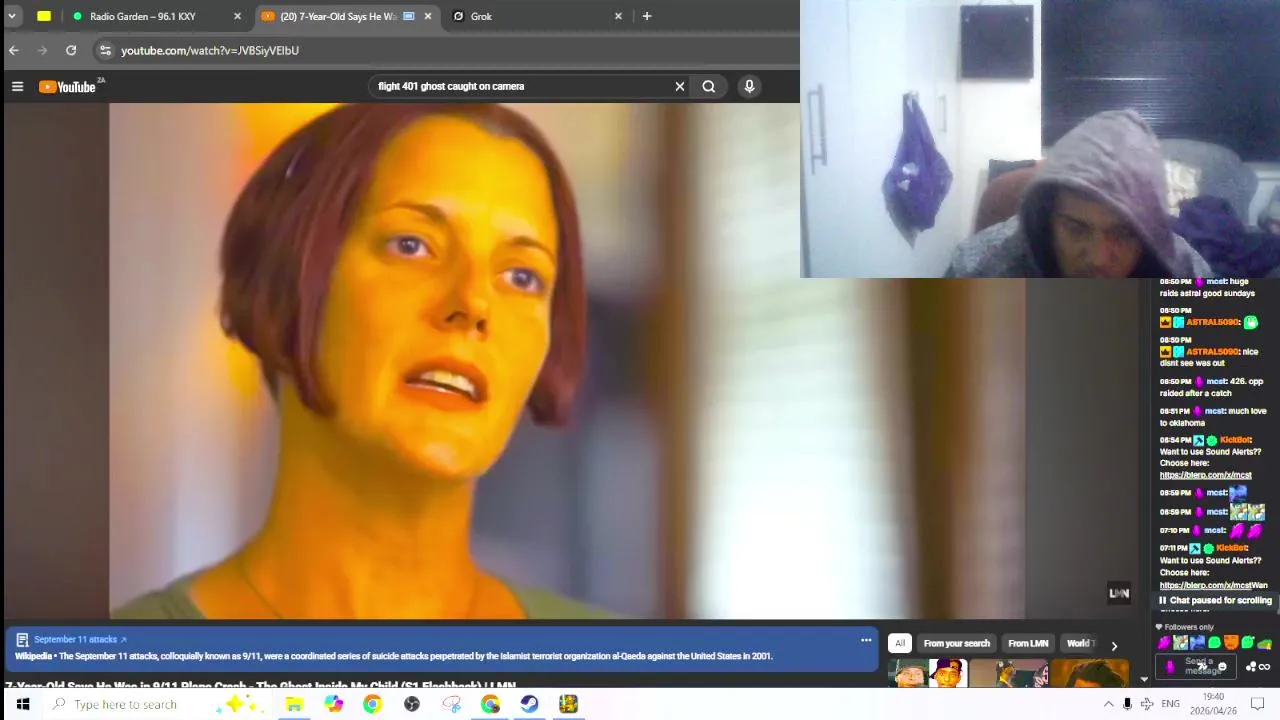Open info panel three-dot options
The image size is (1280, 720).
[x=866, y=640]
